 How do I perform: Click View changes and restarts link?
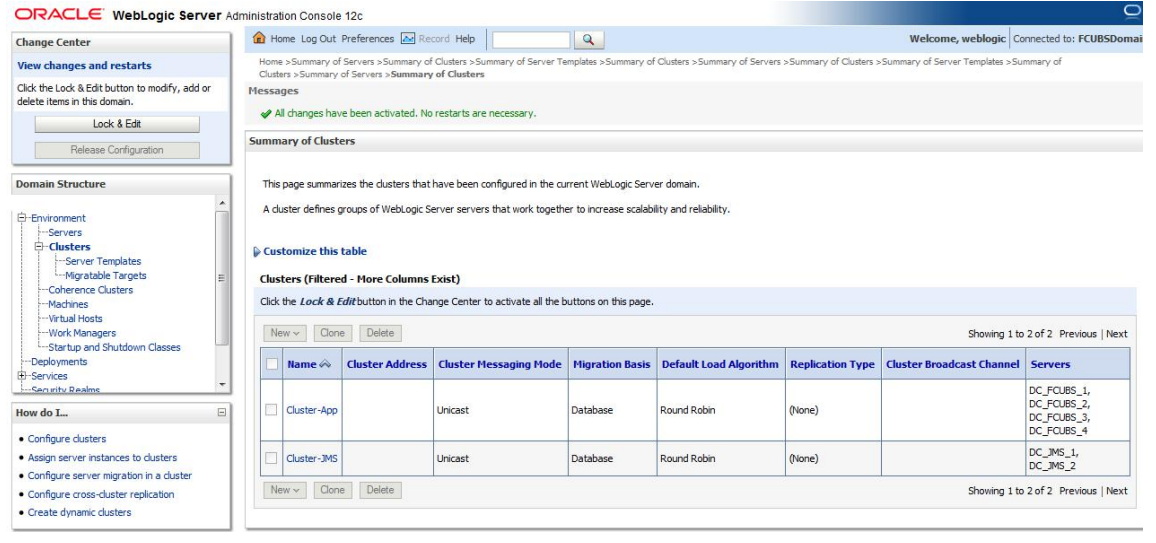[84, 66]
